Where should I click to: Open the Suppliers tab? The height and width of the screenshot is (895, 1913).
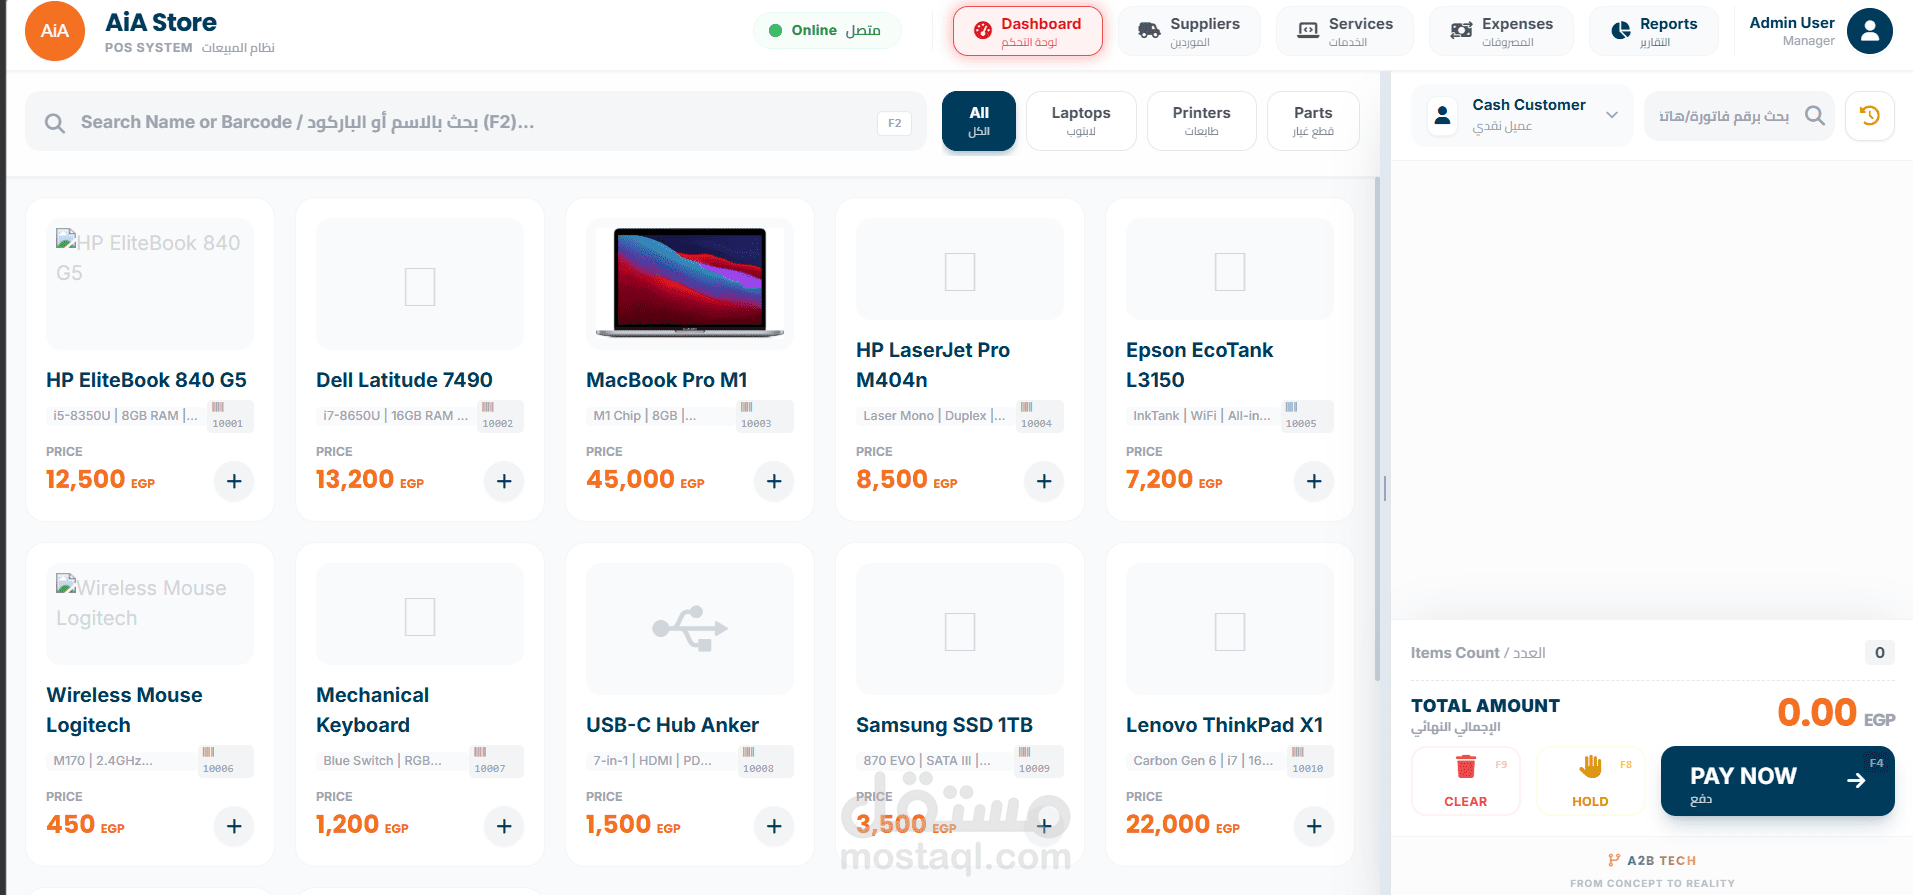point(1189,31)
